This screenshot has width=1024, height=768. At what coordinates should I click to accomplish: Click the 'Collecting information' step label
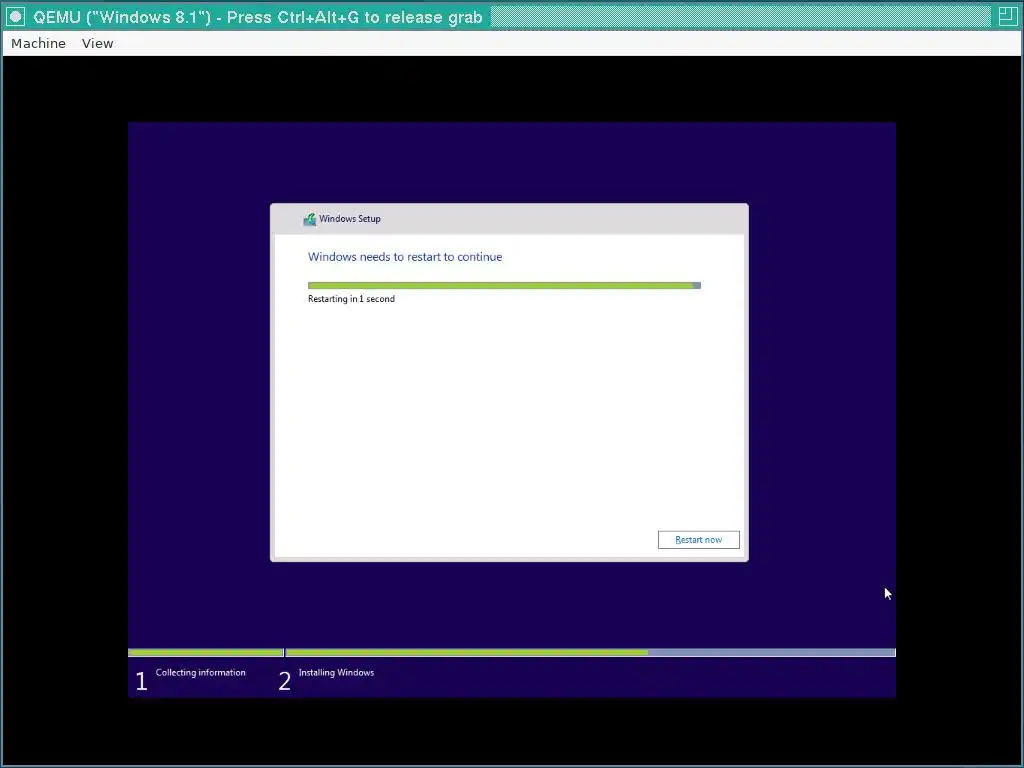(200, 672)
